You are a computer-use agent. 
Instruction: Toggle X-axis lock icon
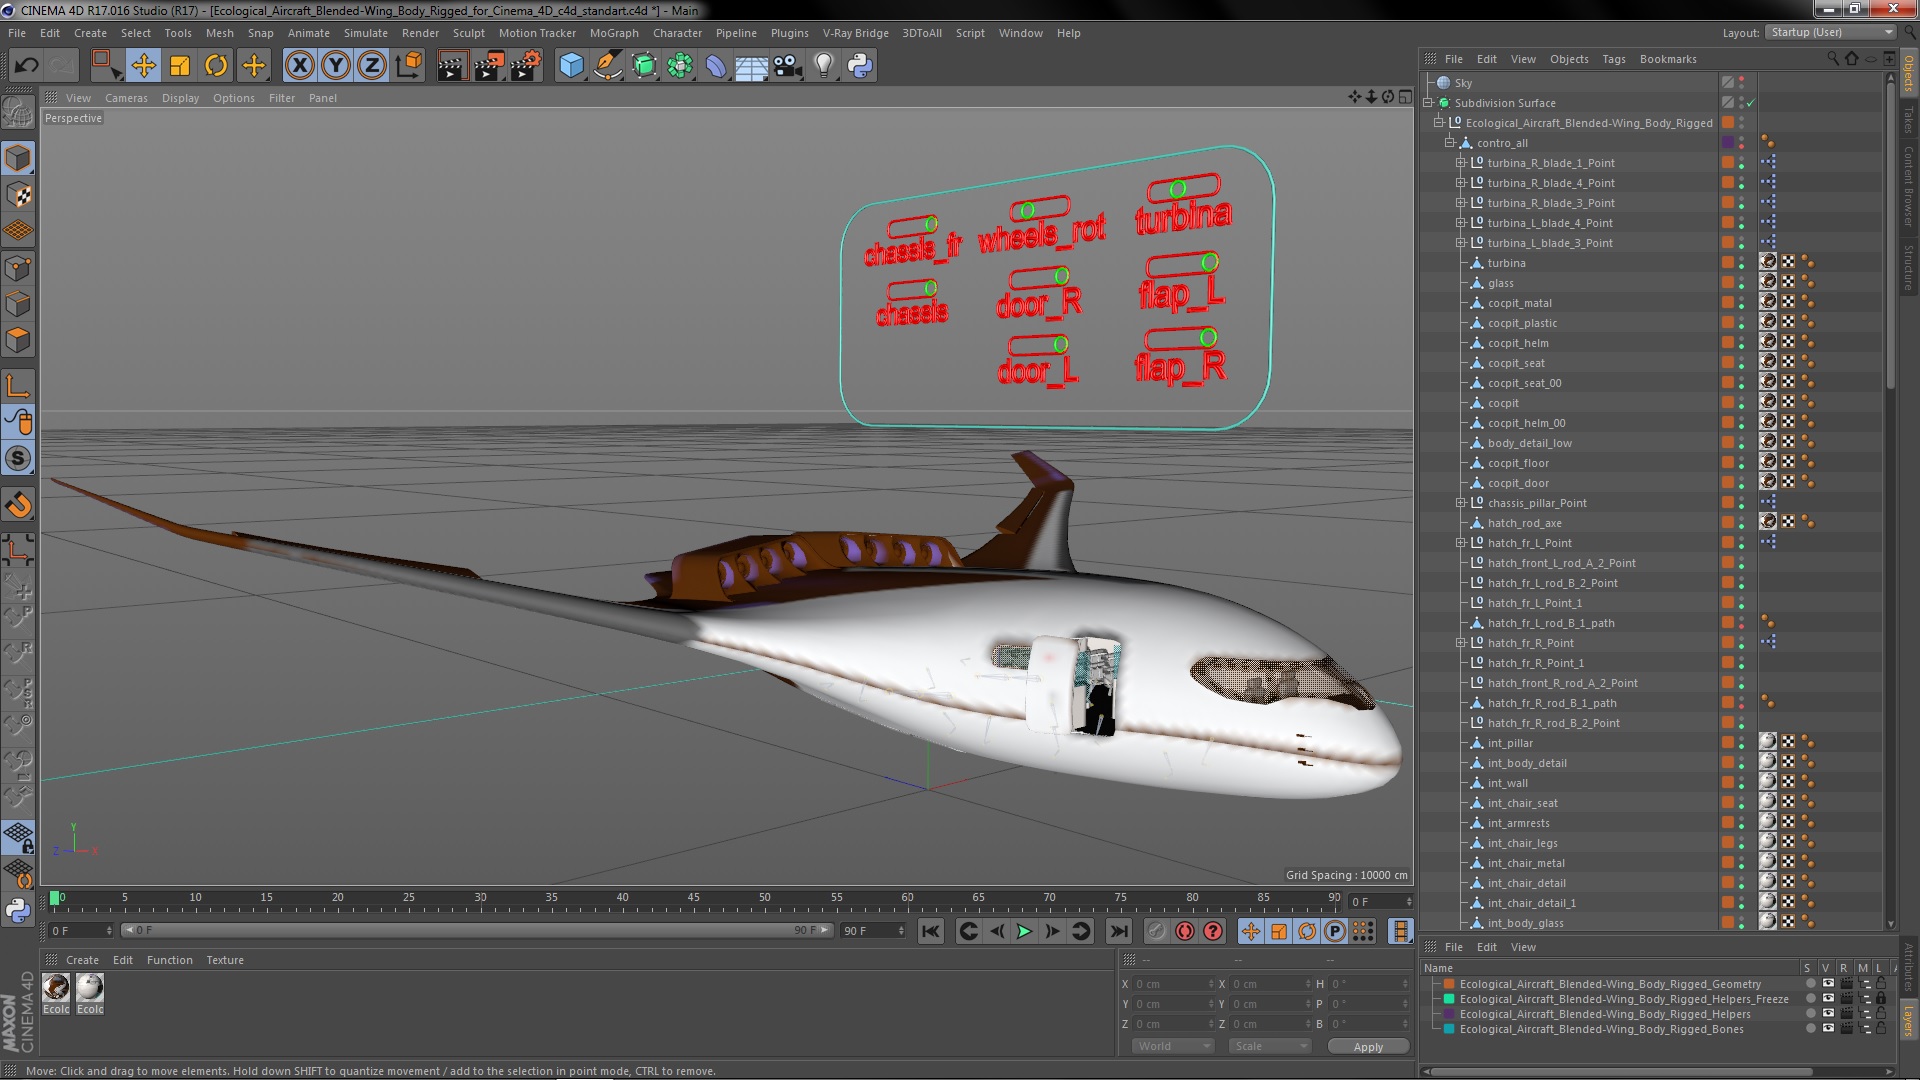click(299, 66)
